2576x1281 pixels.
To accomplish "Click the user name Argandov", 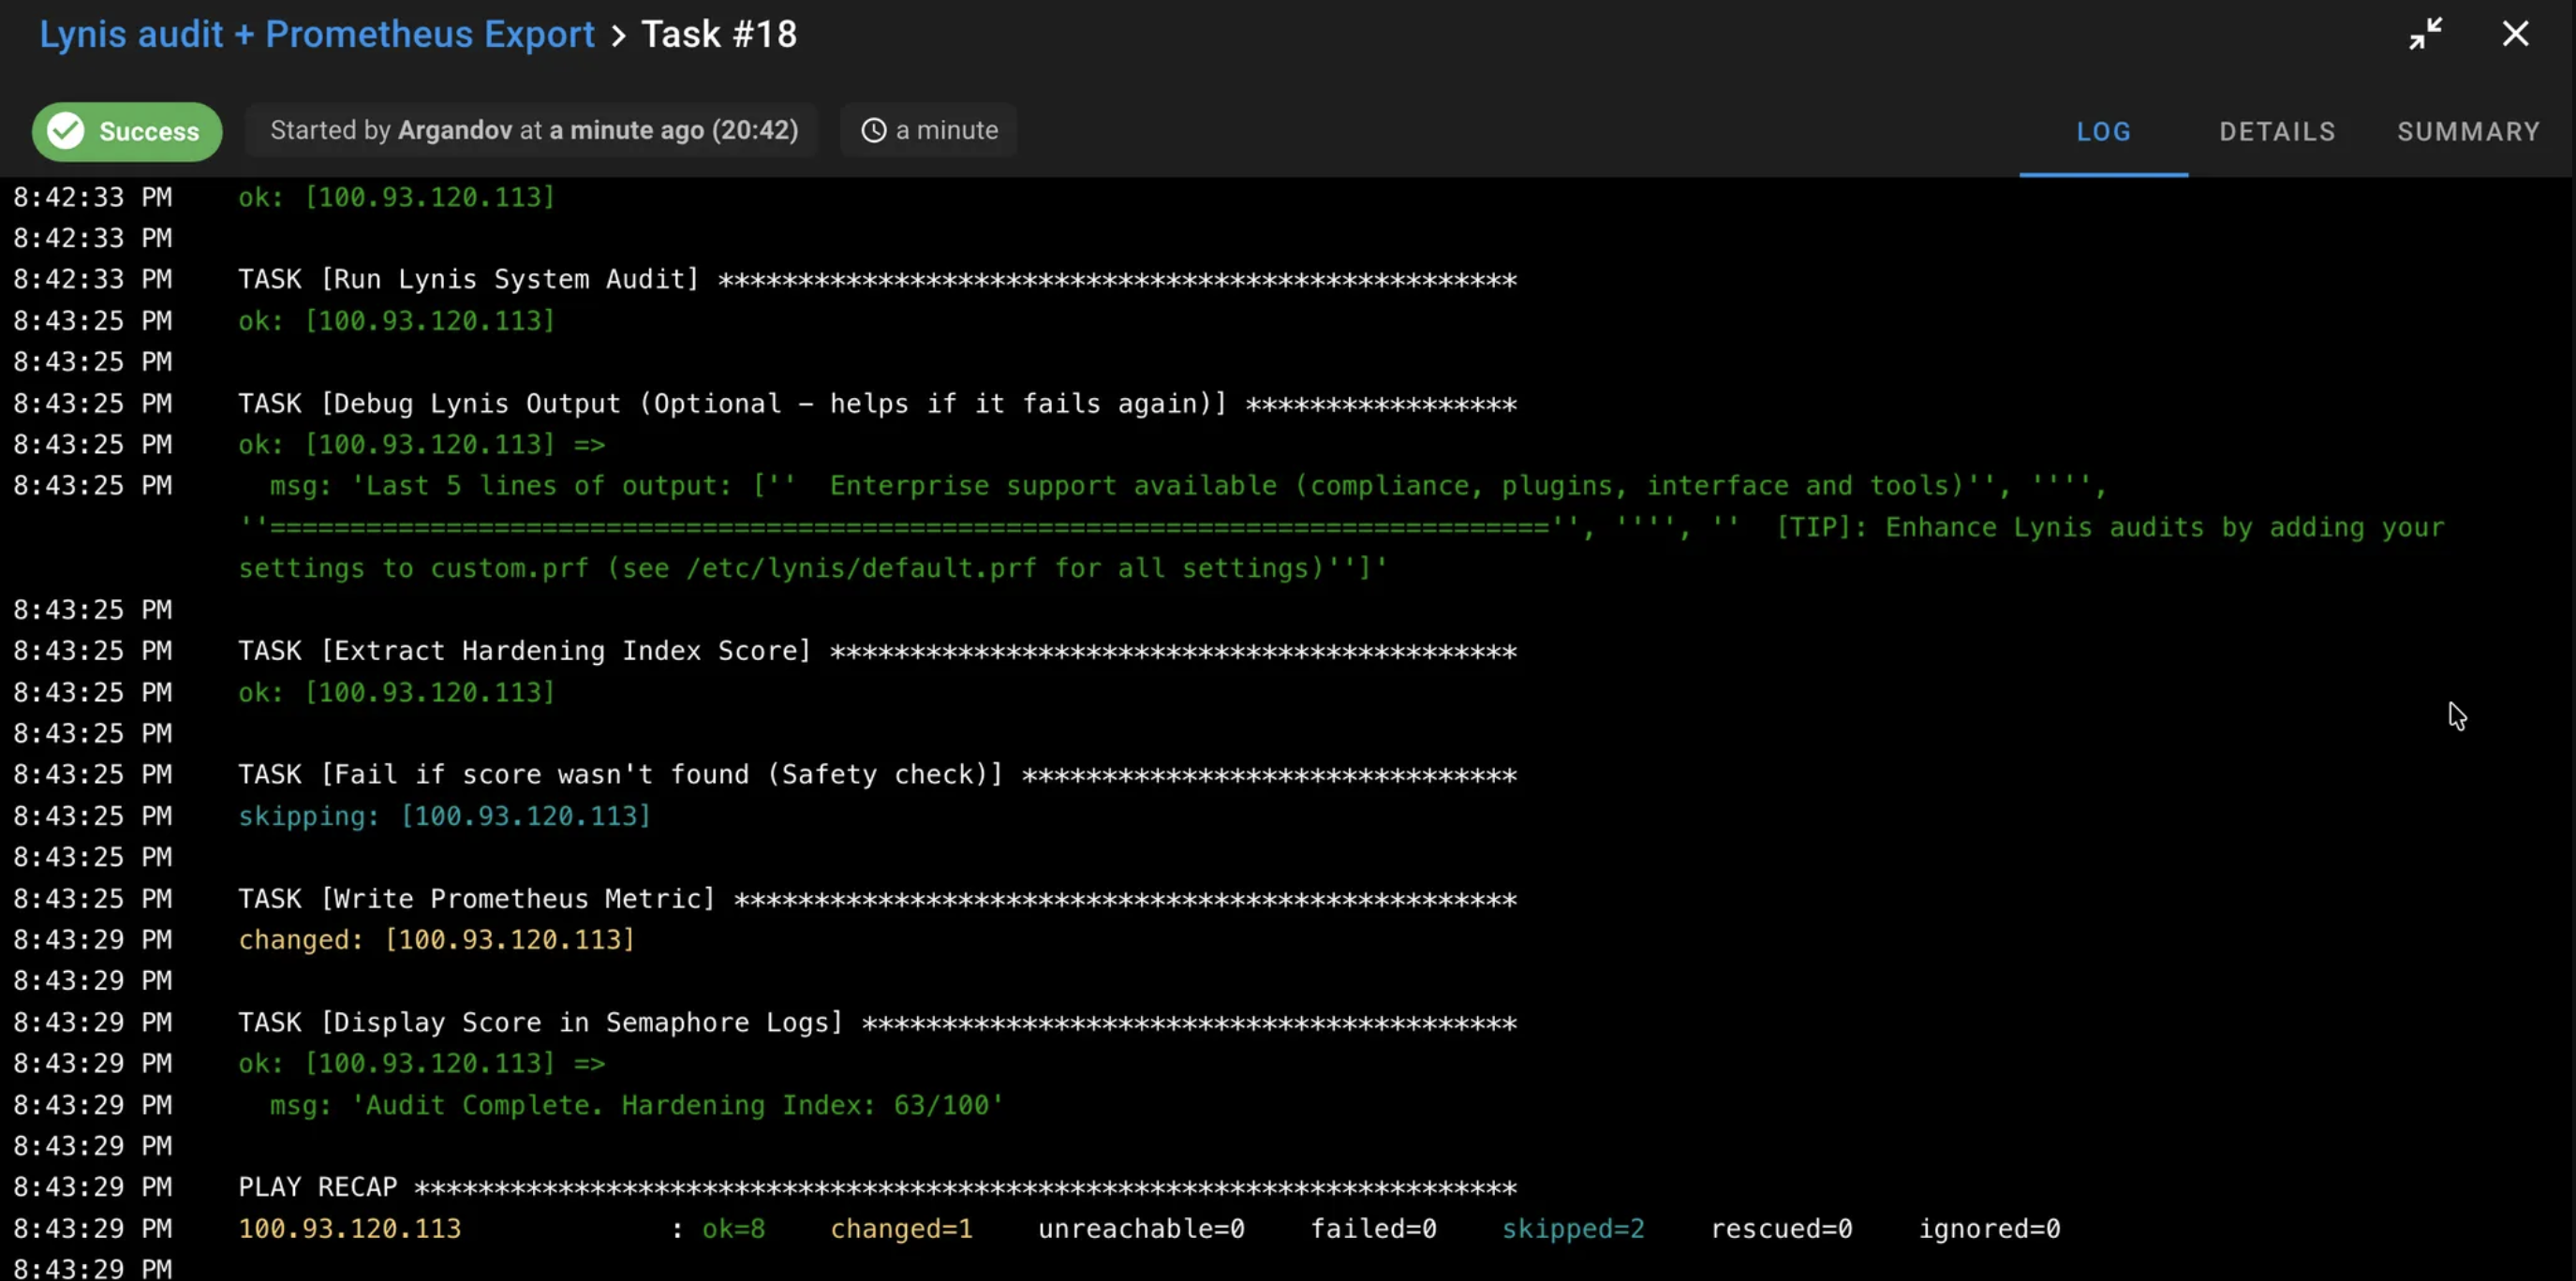I will pos(454,131).
